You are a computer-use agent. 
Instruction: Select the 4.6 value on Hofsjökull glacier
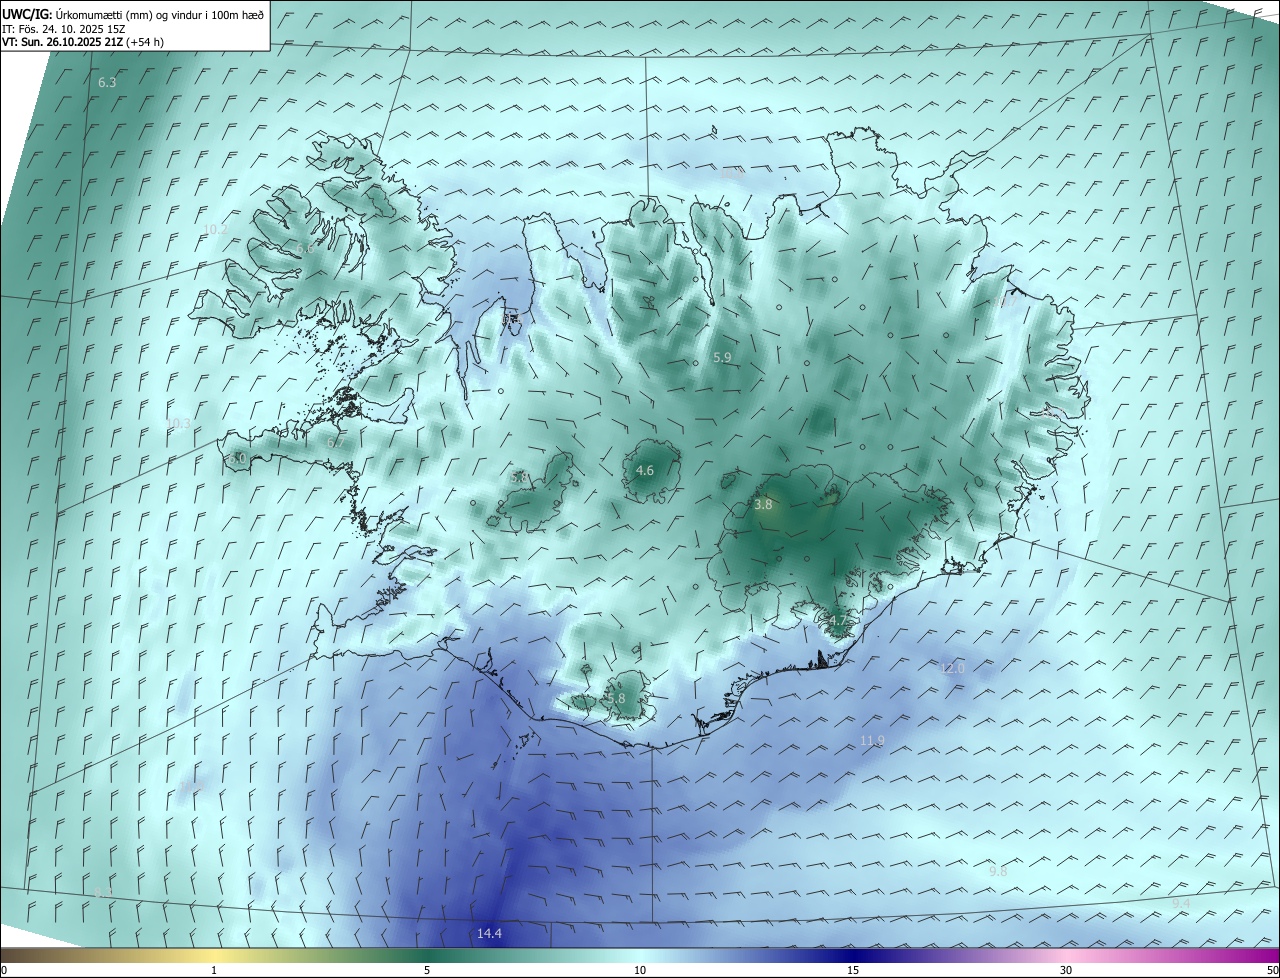[645, 470]
